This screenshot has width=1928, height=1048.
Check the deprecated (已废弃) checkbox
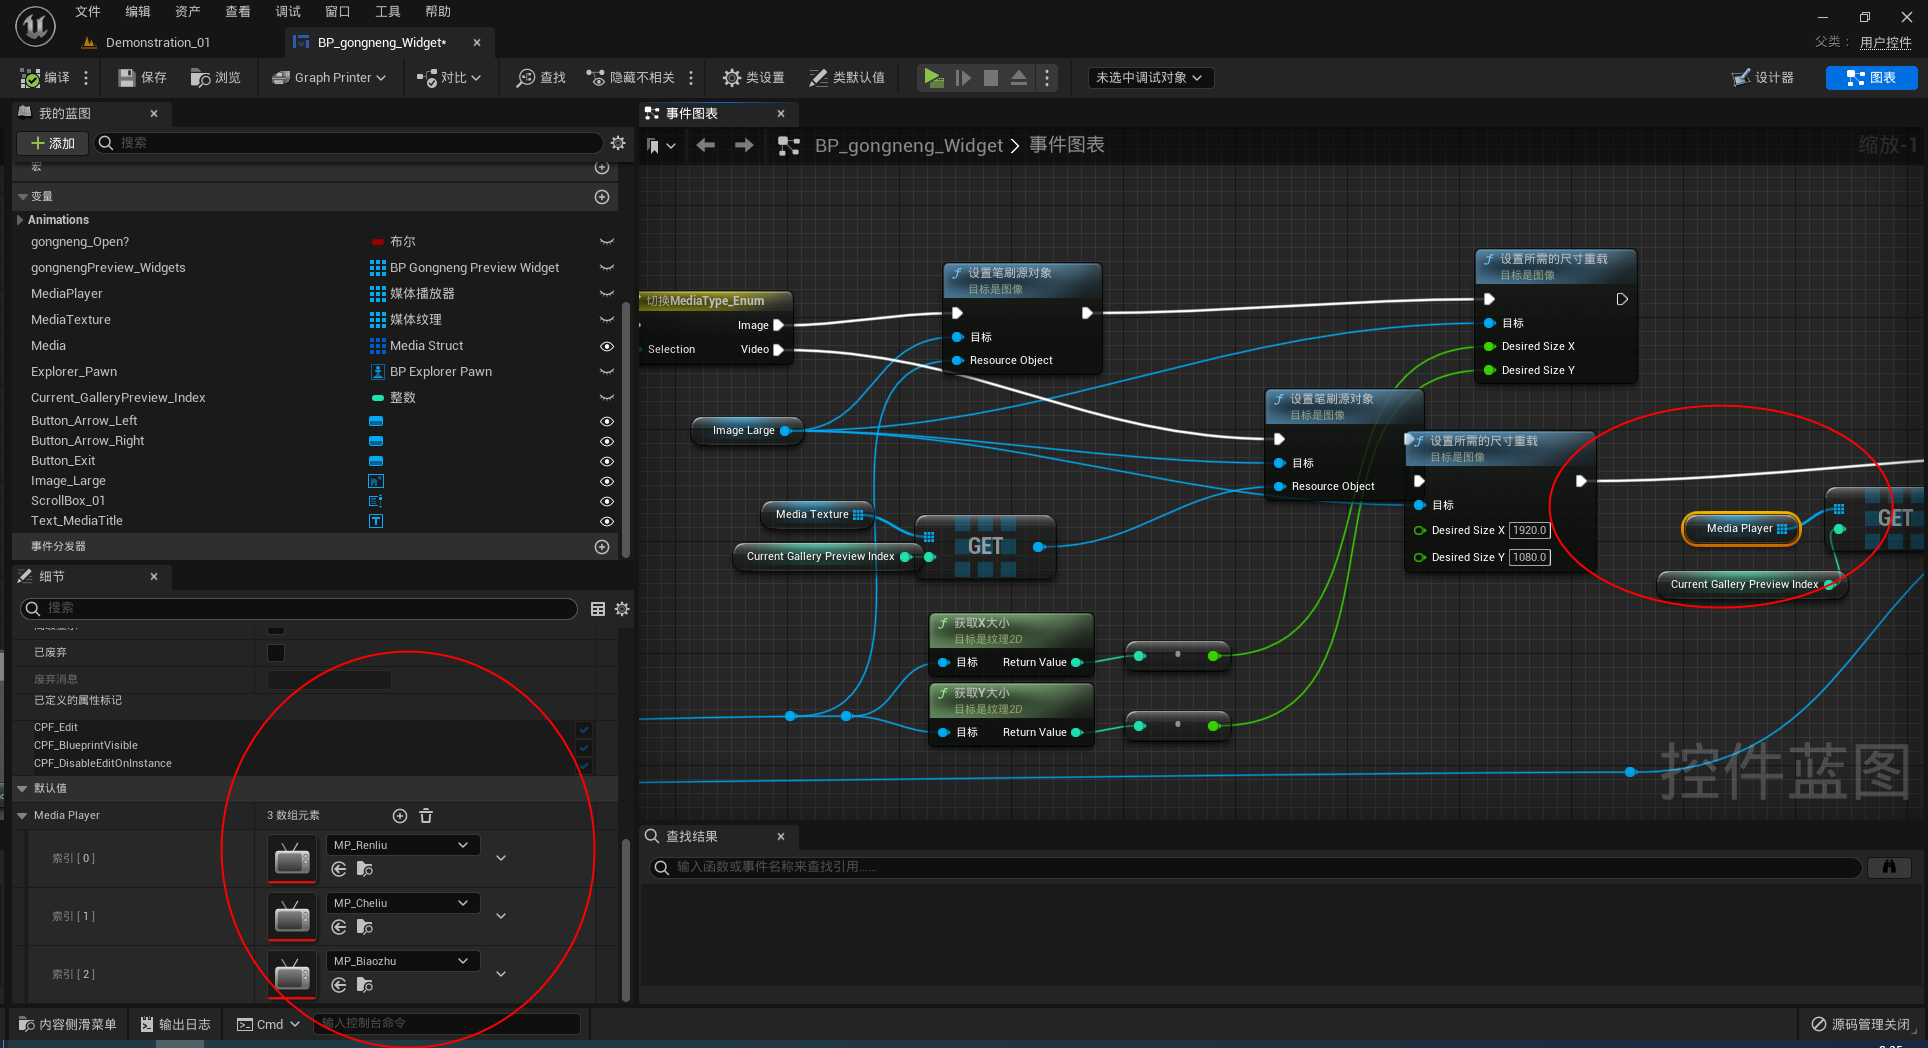coord(276,653)
